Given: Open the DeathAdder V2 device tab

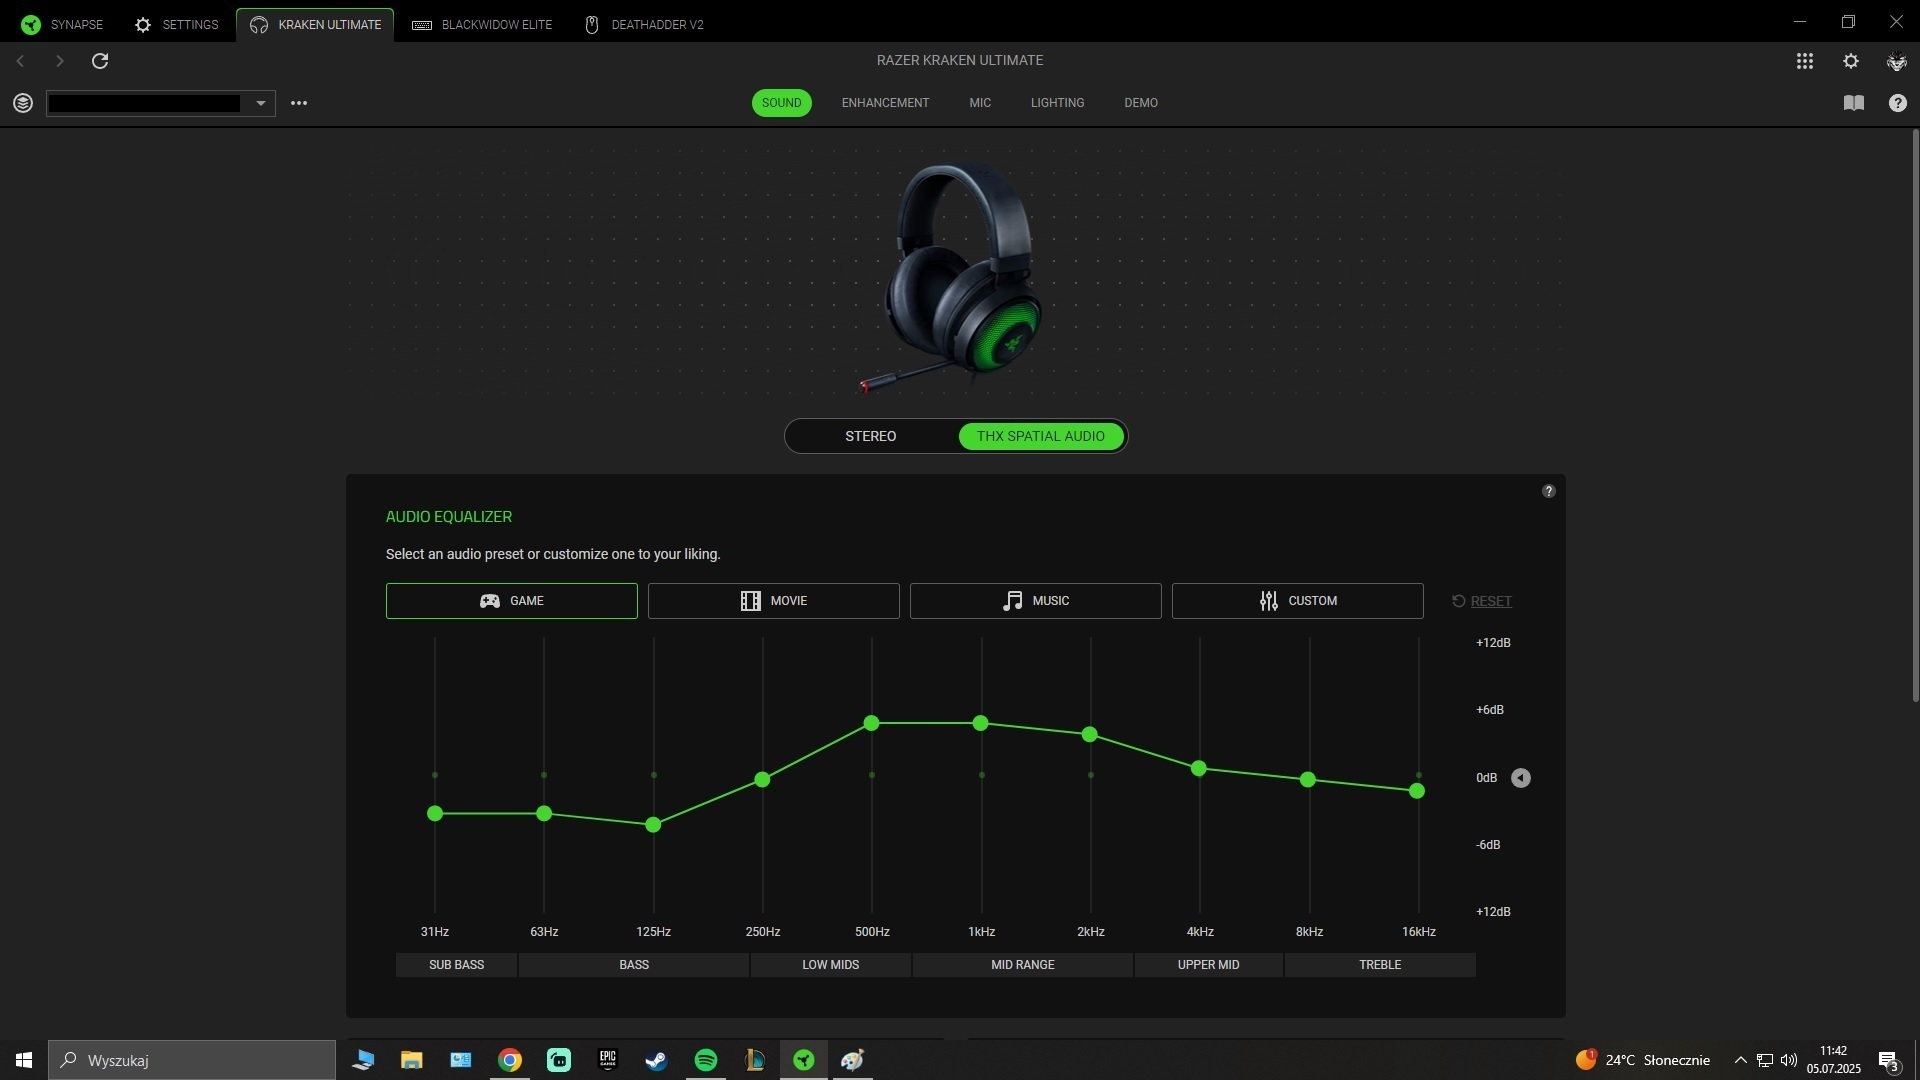Looking at the screenshot, I should coord(644,24).
